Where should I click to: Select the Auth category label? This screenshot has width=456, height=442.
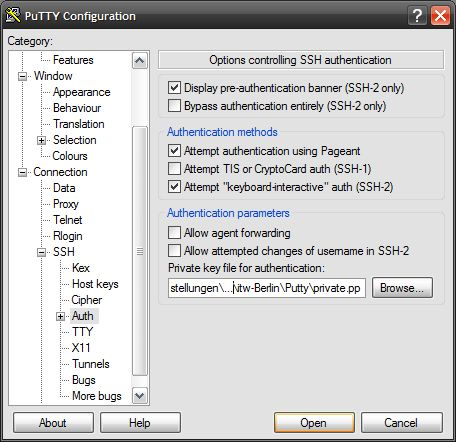click(83, 316)
